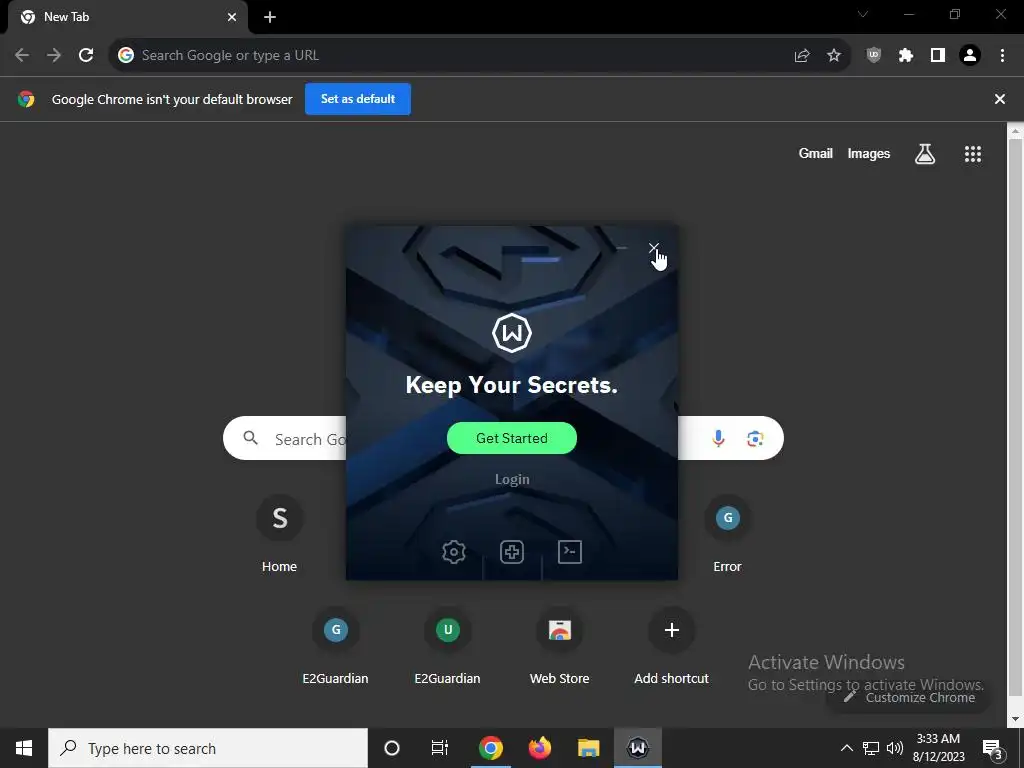Show hidden system tray icons

click(846, 748)
